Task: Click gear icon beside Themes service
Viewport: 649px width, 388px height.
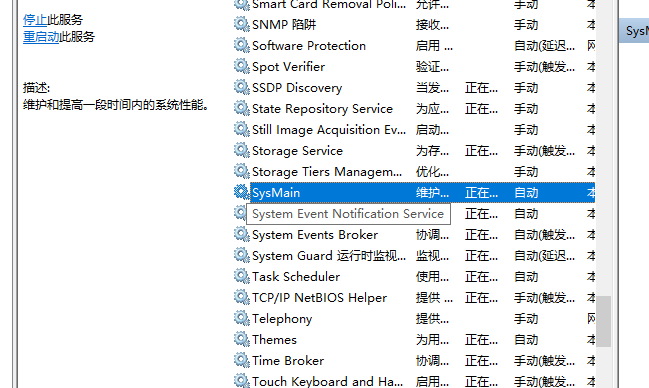Action: coord(241,340)
